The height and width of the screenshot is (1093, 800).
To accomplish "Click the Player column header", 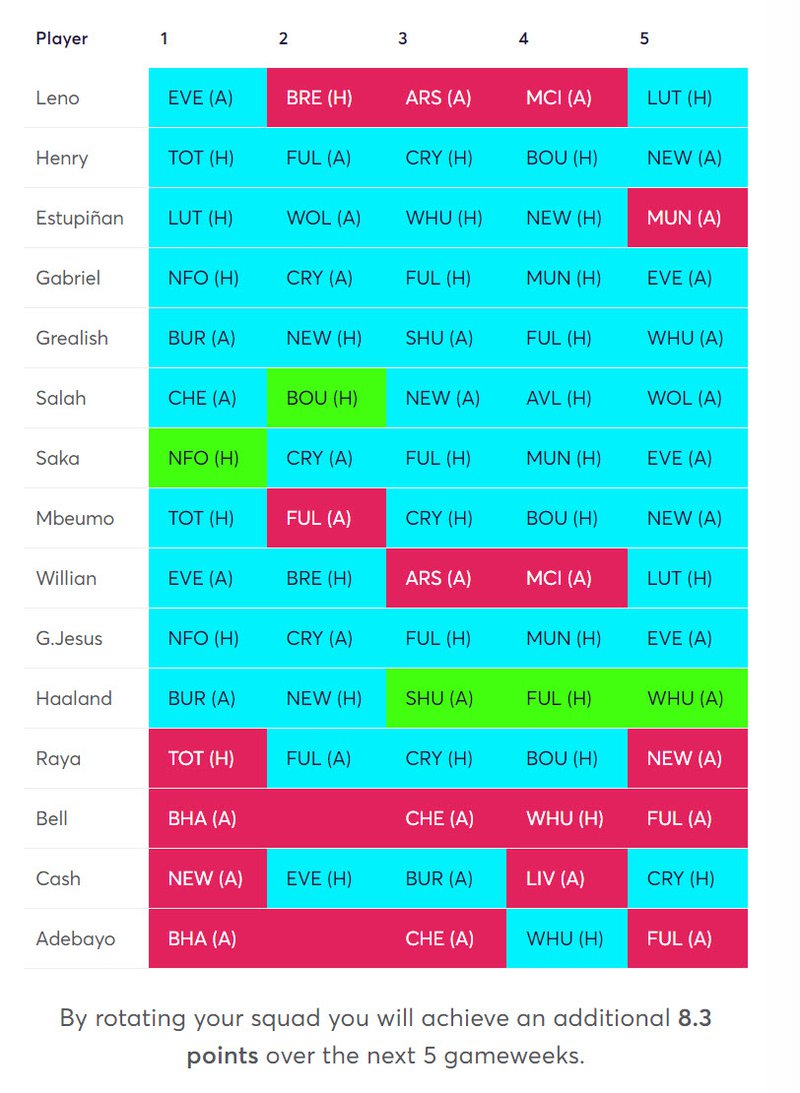I will click(62, 38).
